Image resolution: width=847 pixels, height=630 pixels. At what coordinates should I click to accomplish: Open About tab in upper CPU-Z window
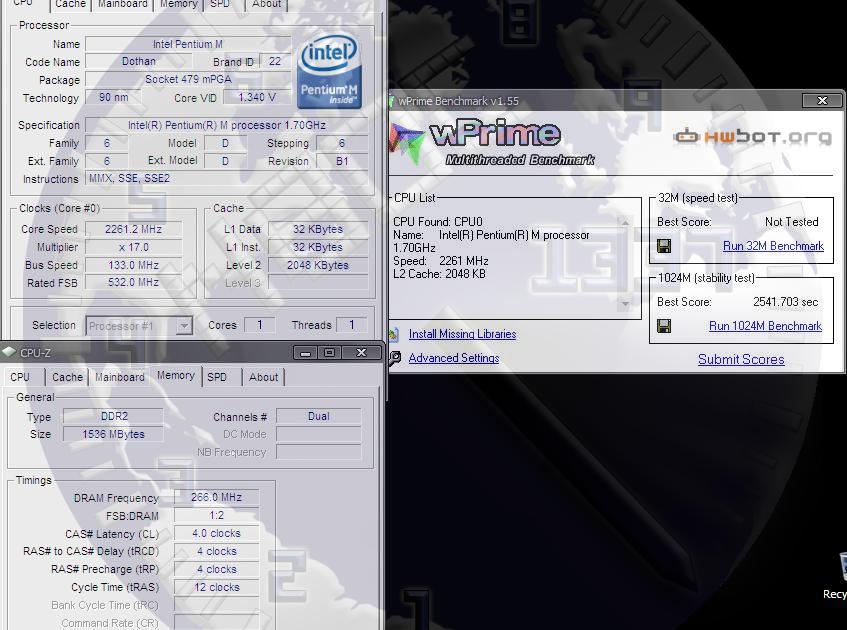[267, 4]
